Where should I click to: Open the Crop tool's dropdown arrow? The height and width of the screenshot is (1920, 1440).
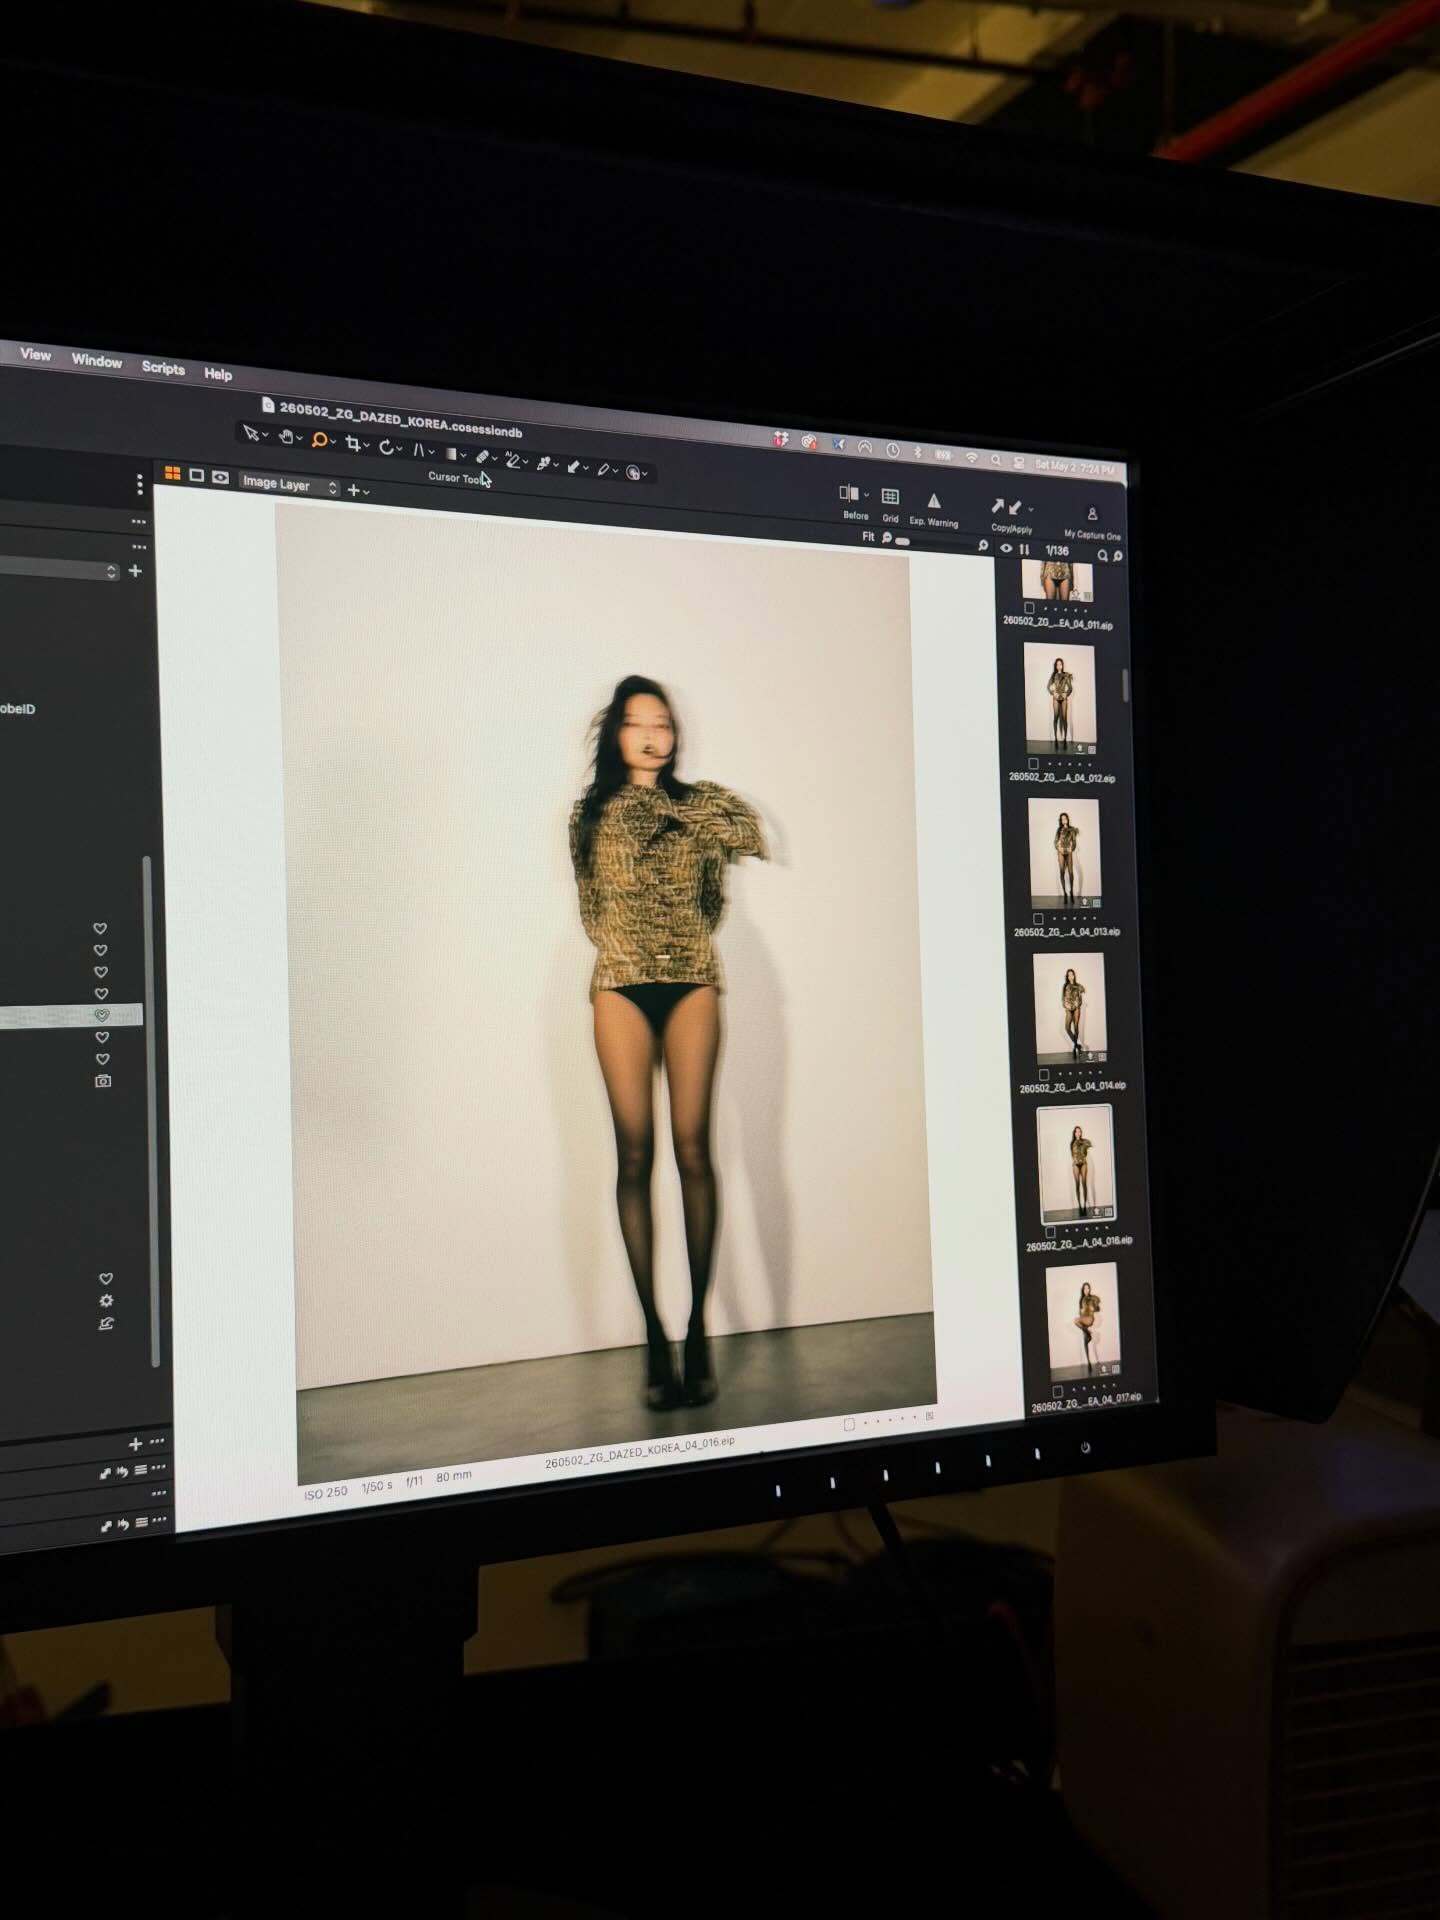click(x=367, y=445)
